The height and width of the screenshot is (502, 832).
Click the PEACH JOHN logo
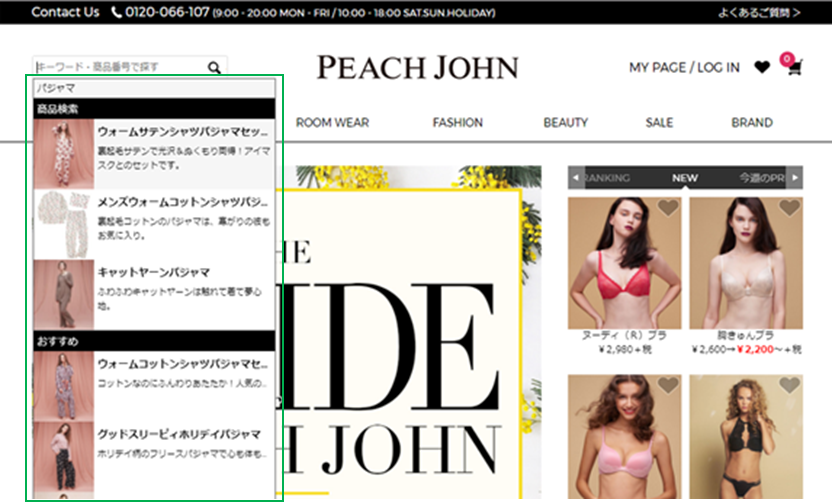tap(418, 68)
